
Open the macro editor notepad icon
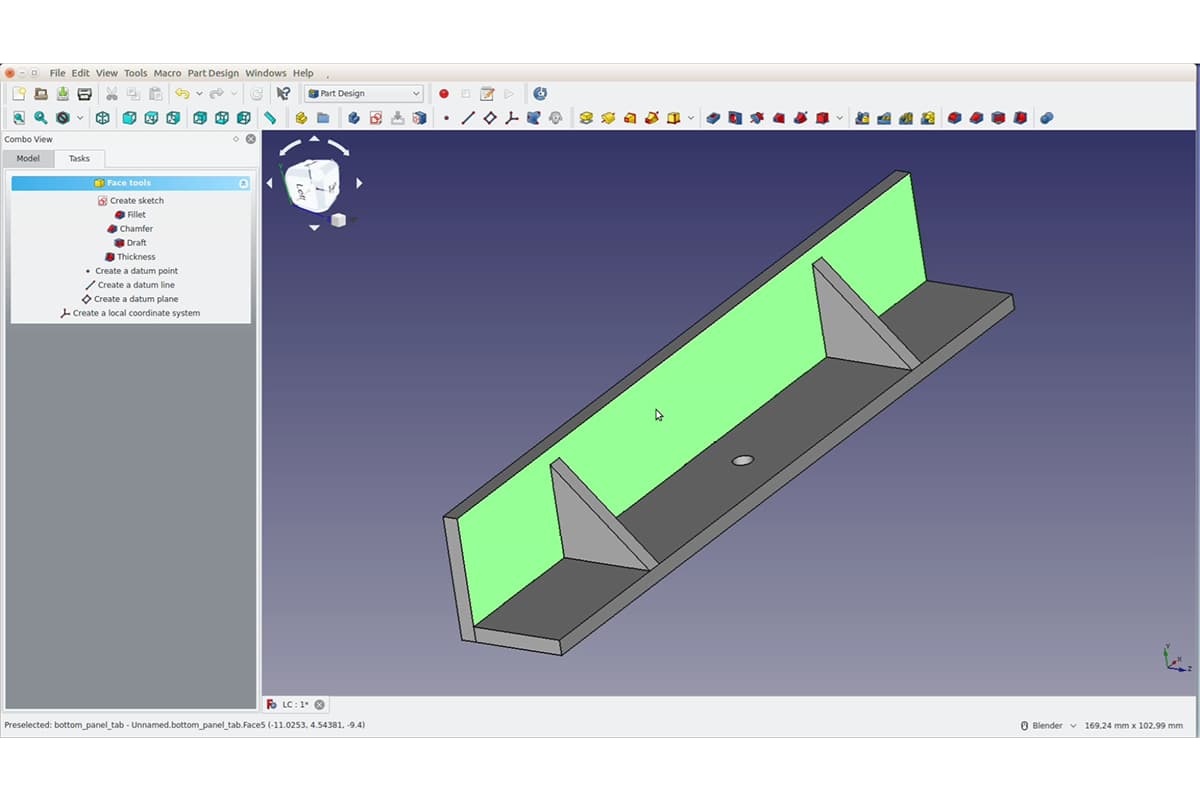(x=487, y=94)
